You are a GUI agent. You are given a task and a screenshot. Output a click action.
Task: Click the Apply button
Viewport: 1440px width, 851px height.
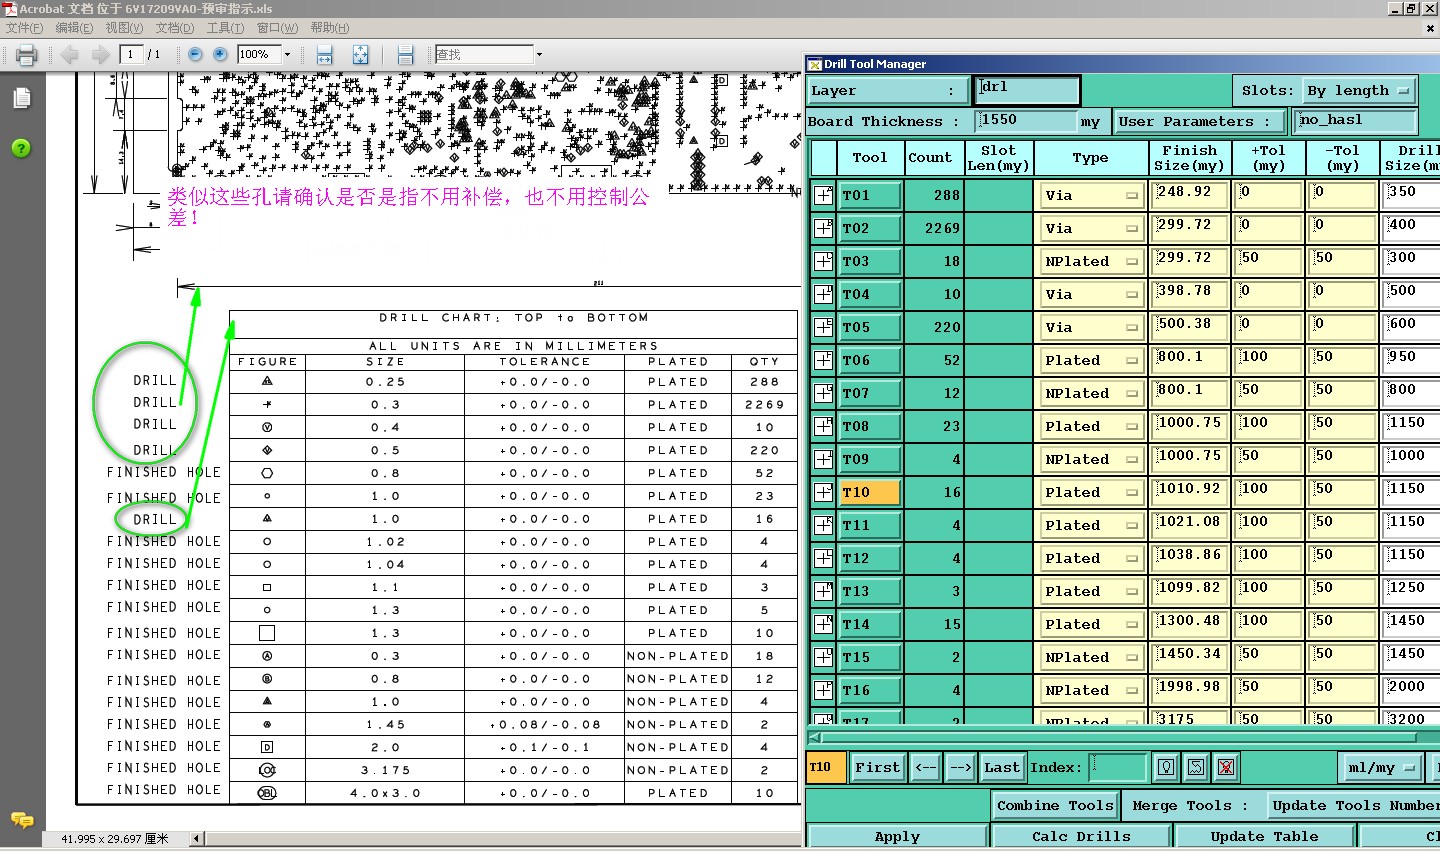tap(897, 837)
